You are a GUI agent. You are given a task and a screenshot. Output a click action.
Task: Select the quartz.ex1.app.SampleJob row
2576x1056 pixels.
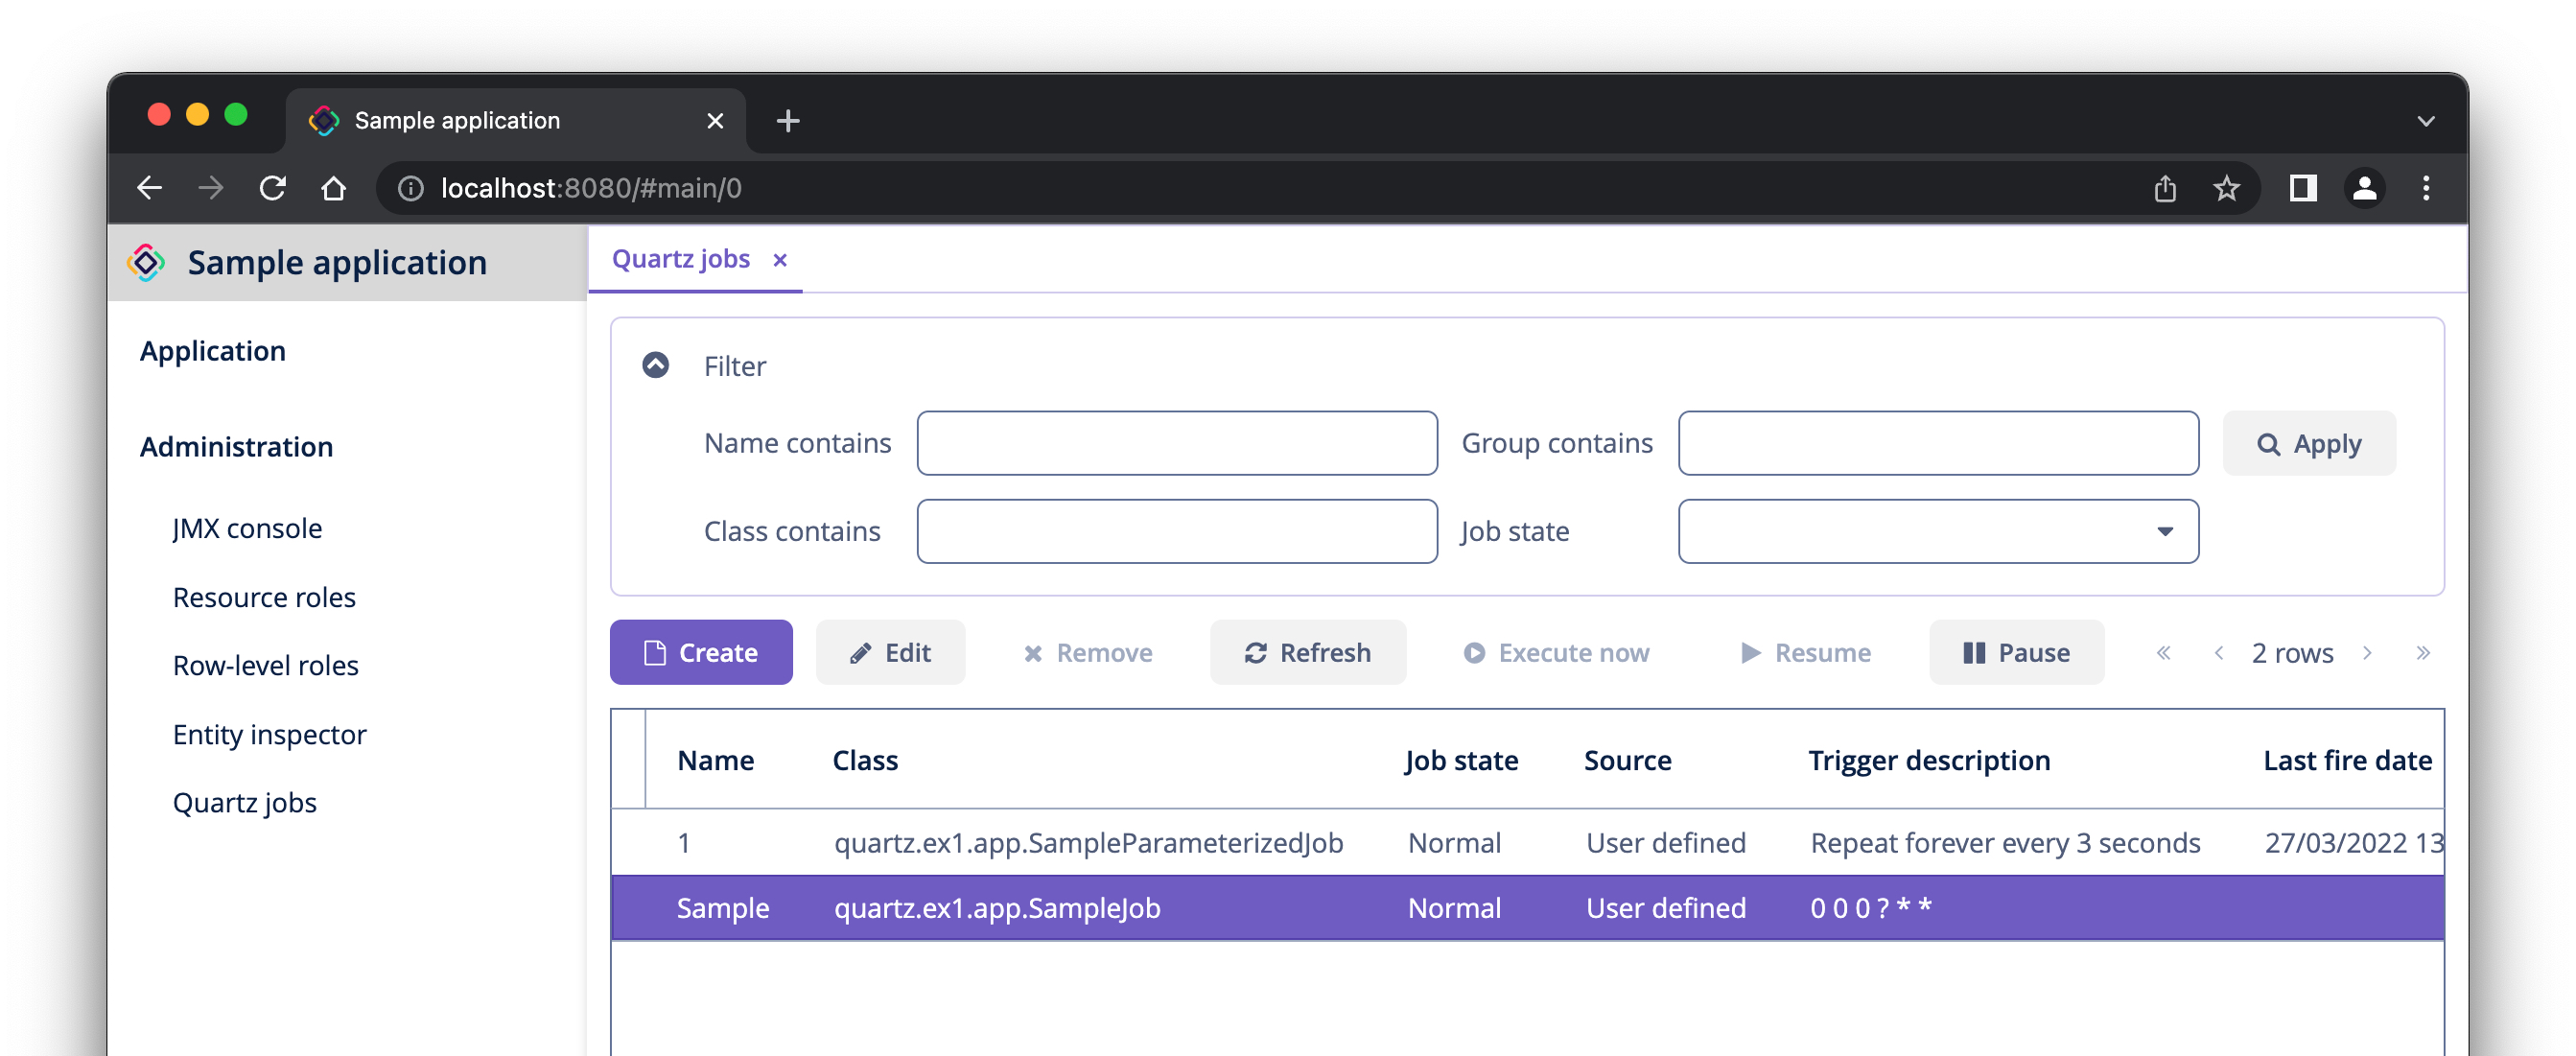[x=1527, y=908]
